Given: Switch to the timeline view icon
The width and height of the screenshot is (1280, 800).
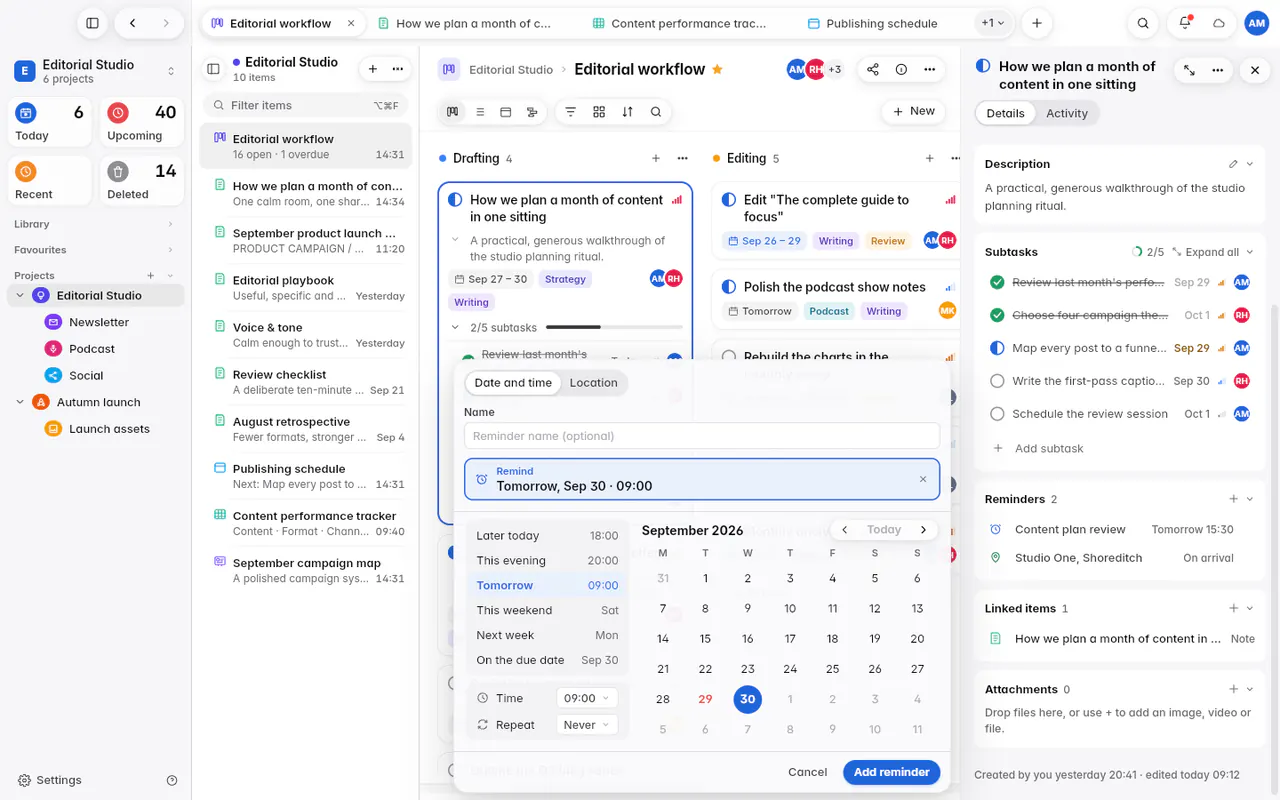Looking at the screenshot, I should (532, 112).
